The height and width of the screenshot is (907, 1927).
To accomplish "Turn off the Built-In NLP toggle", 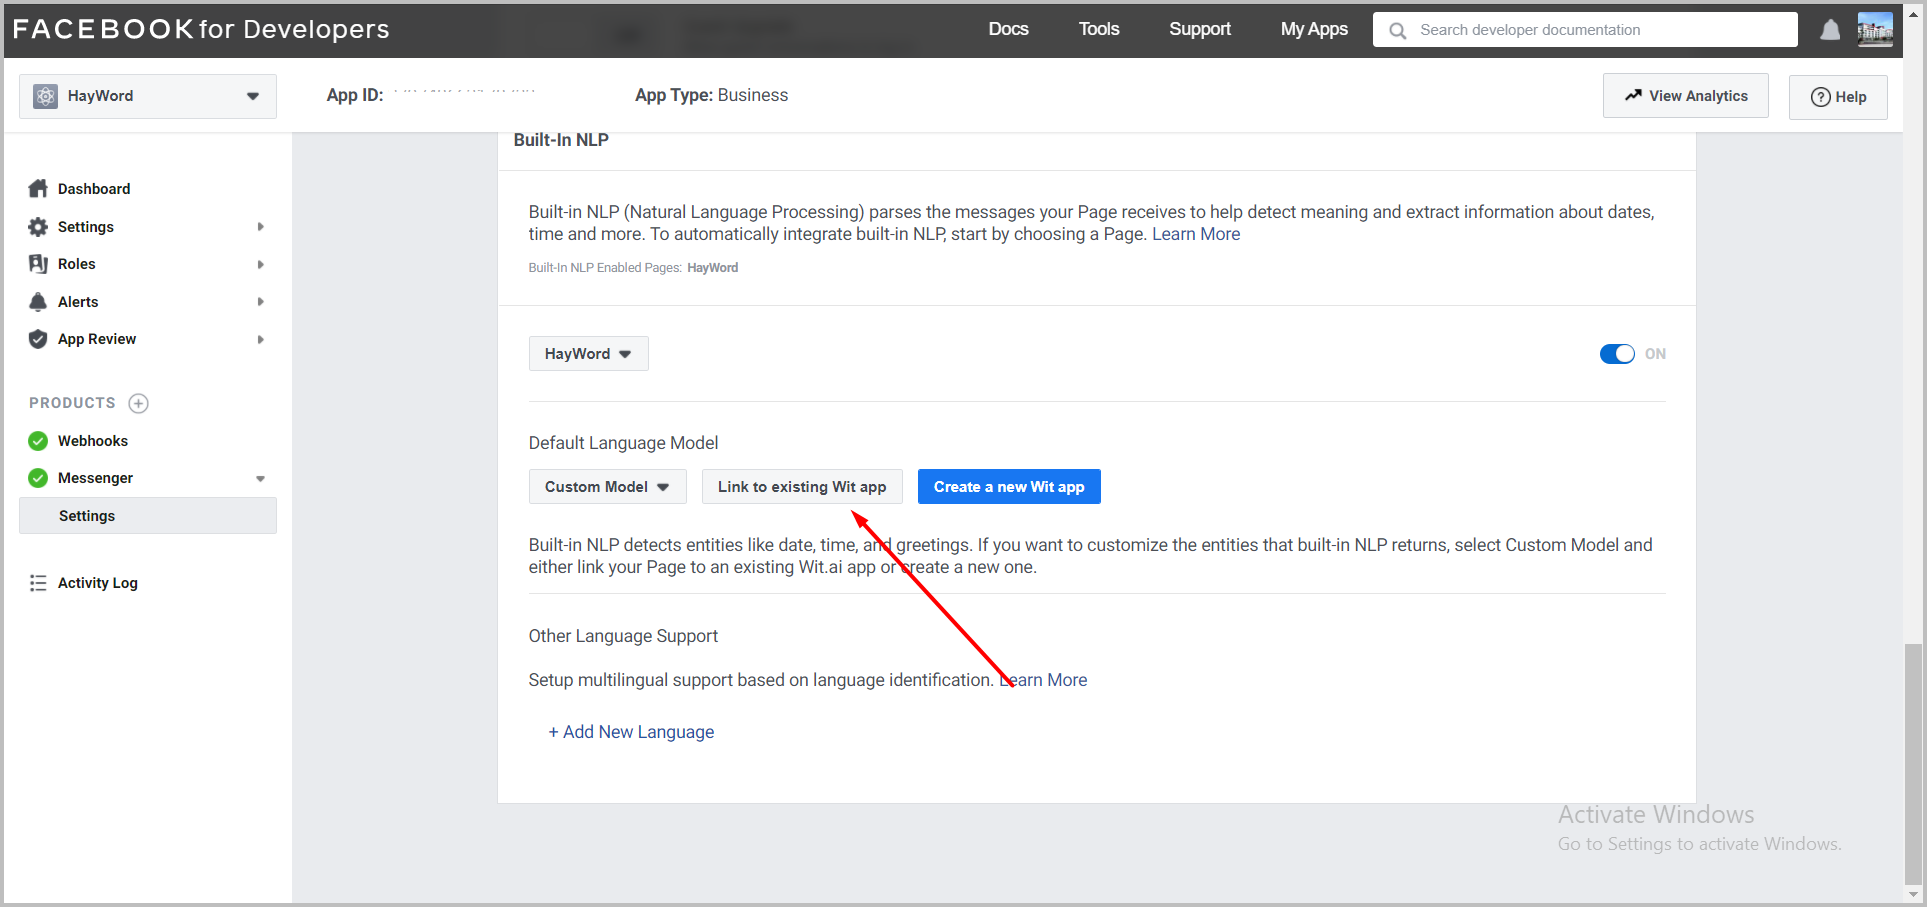I will 1617,354.
